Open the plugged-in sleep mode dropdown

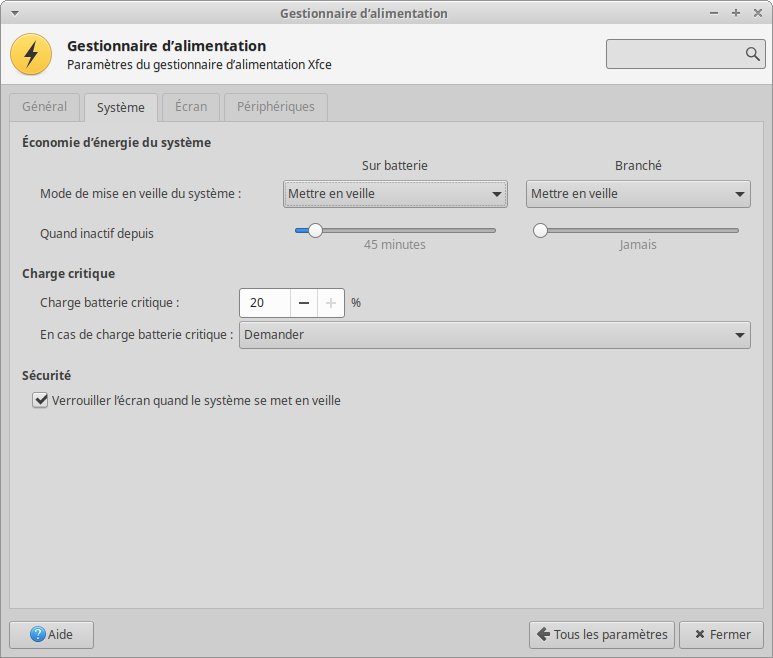pos(638,194)
